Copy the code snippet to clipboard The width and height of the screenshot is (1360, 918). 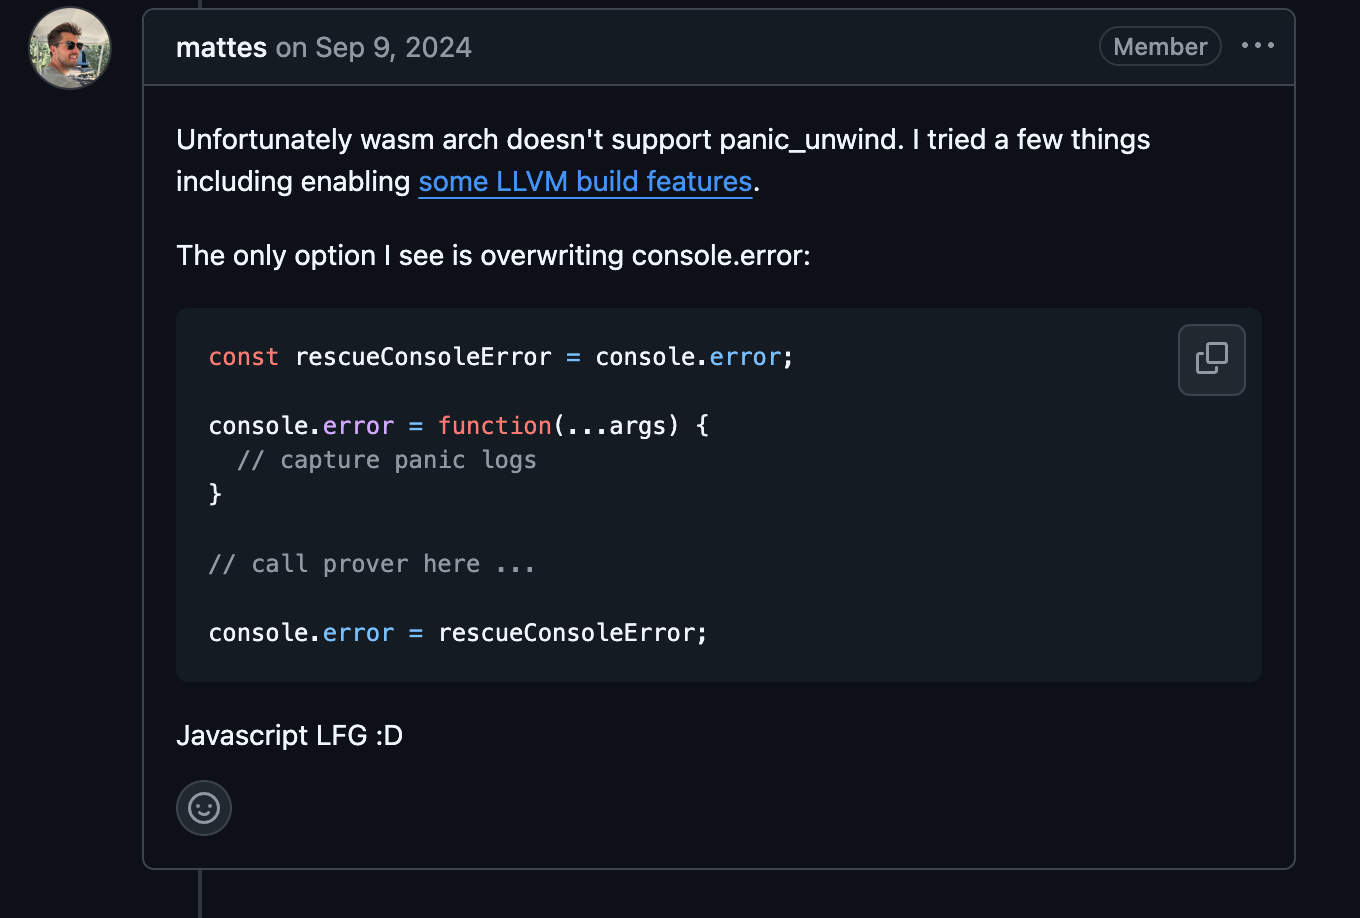(x=1211, y=359)
